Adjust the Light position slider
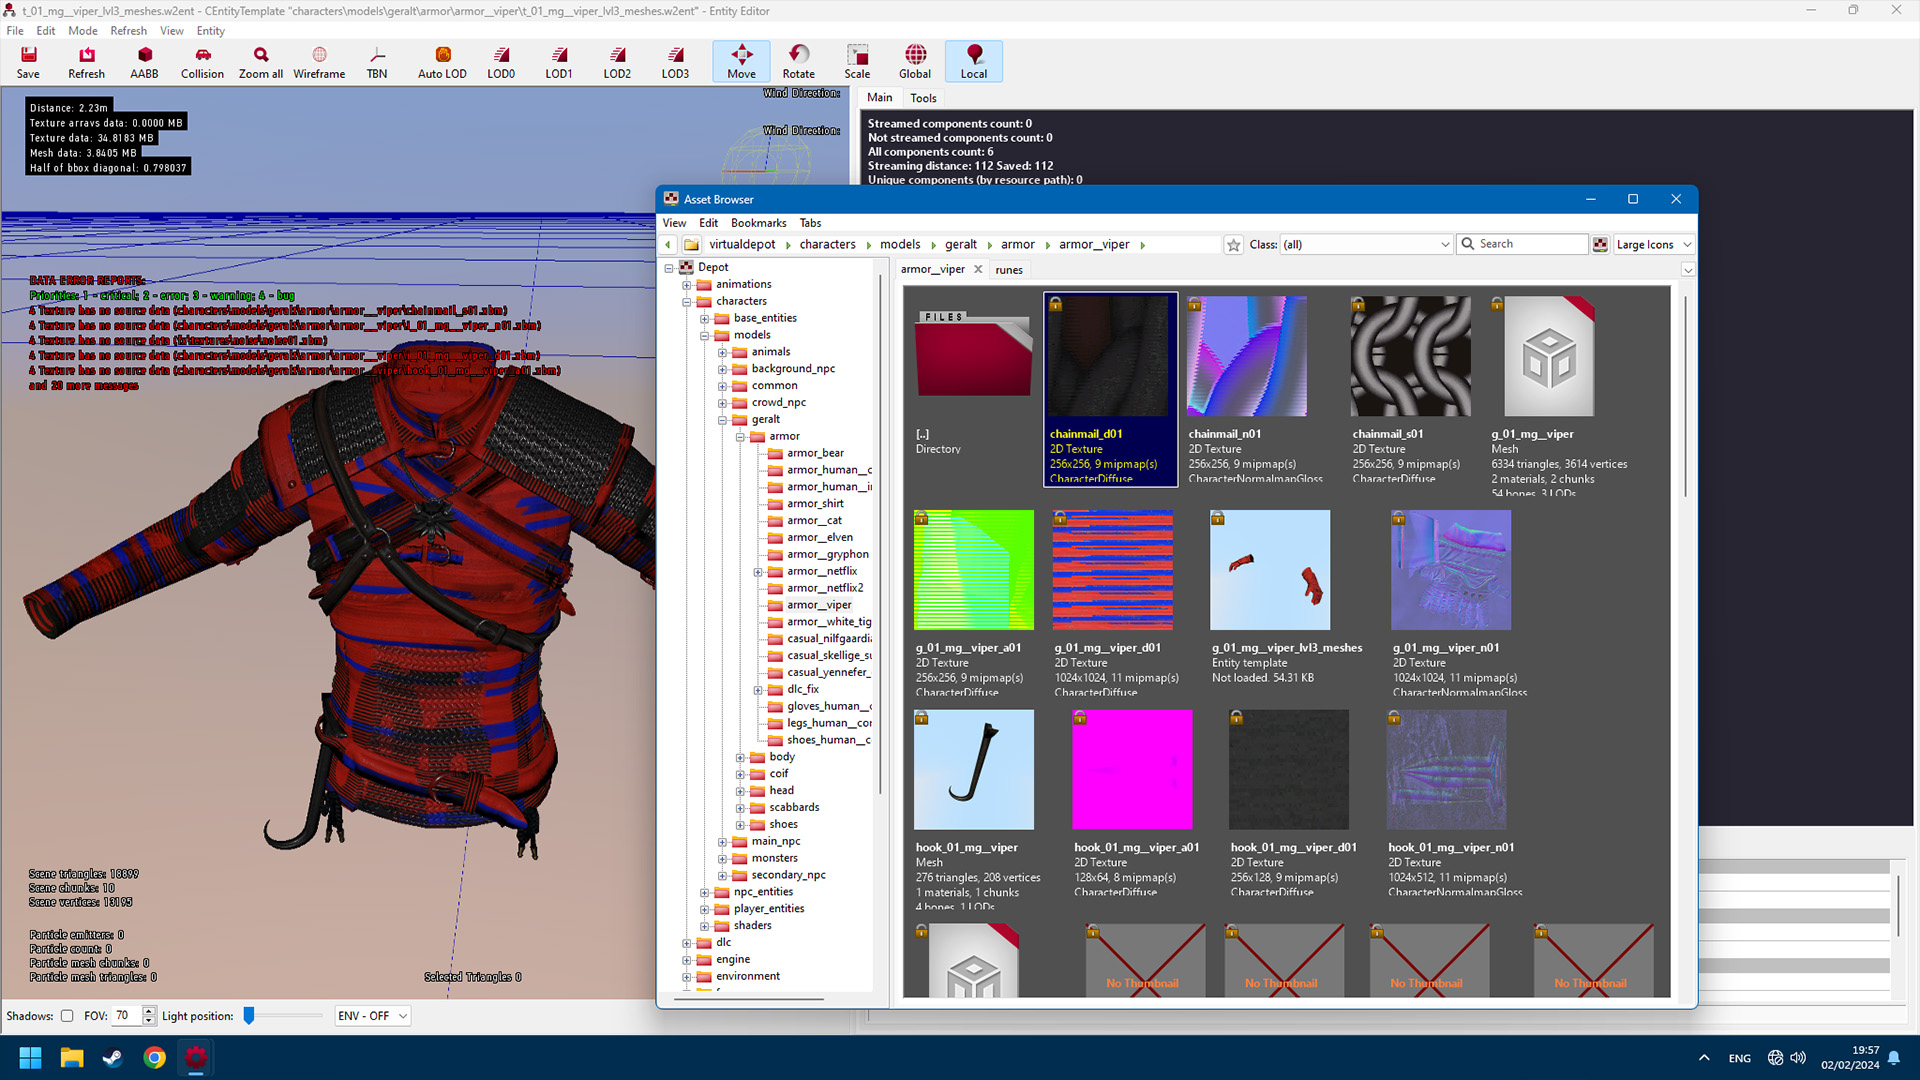 pyautogui.click(x=249, y=1016)
